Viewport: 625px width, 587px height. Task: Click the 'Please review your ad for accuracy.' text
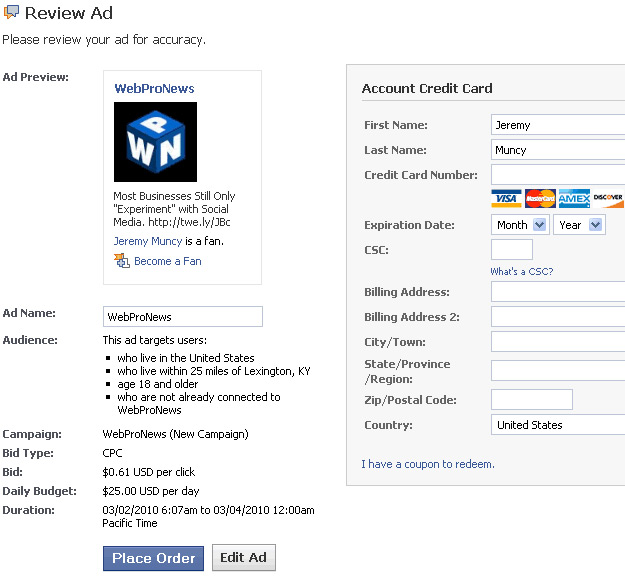(104, 40)
